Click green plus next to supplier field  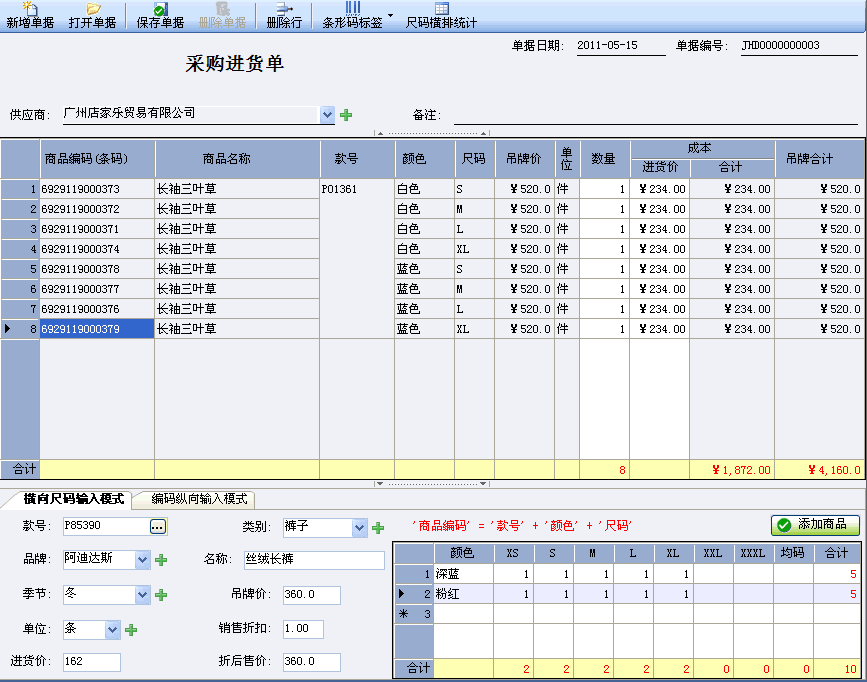click(346, 115)
